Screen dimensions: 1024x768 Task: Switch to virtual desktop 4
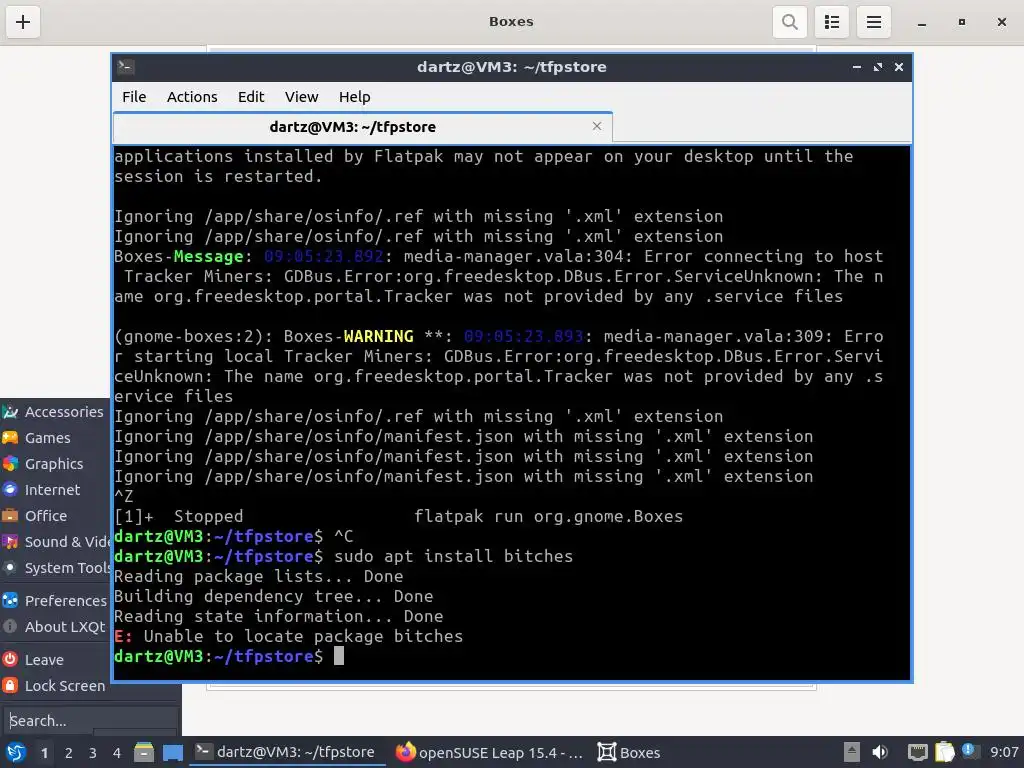(x=117, y=753)
